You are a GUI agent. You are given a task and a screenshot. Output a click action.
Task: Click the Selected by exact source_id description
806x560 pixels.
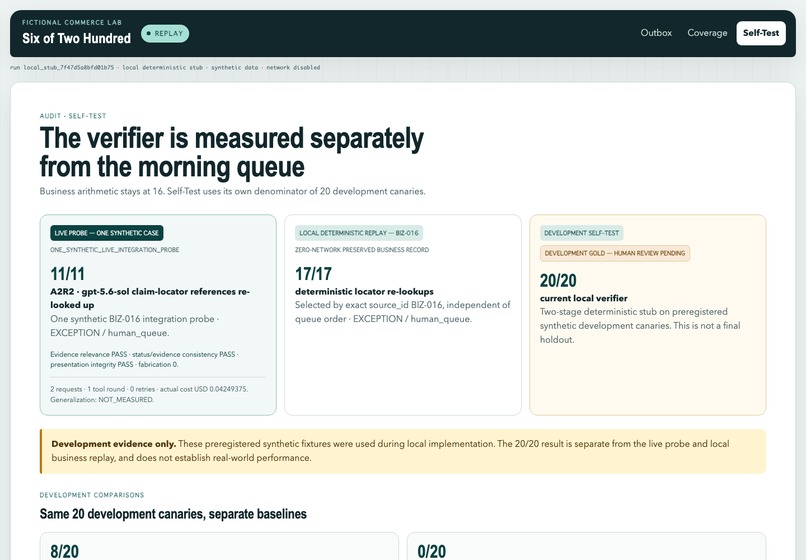pos(402,312)
